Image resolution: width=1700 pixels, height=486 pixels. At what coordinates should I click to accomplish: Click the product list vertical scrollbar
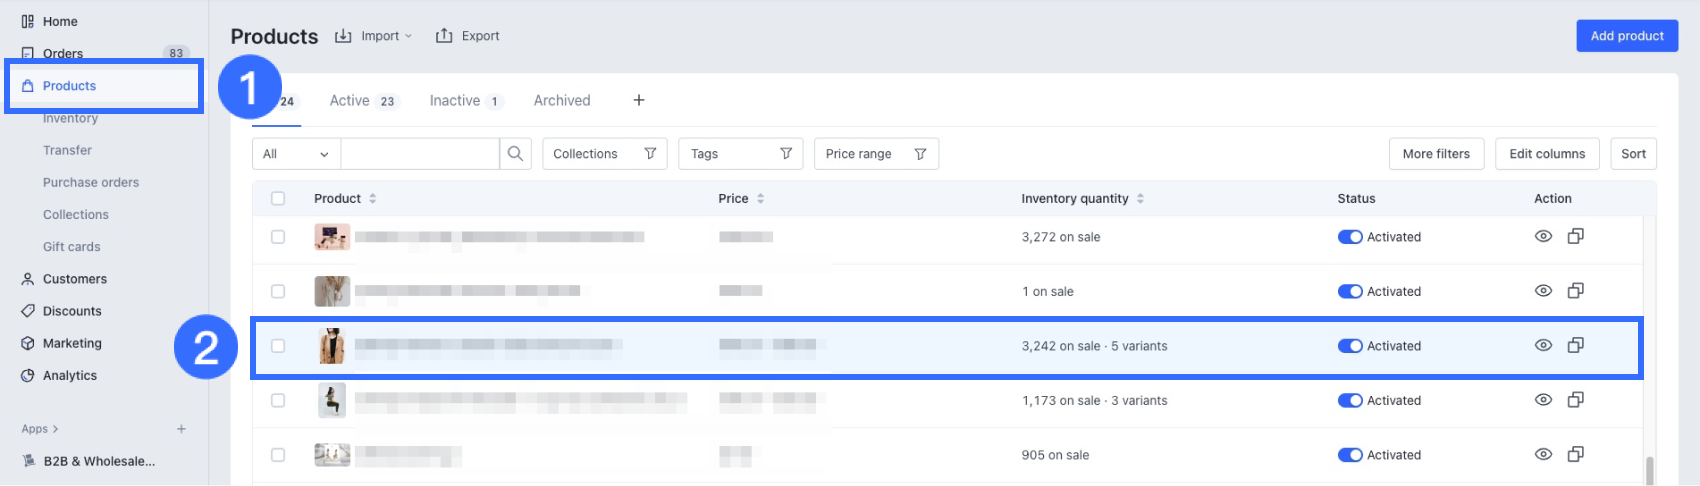tap(1649, 469)
